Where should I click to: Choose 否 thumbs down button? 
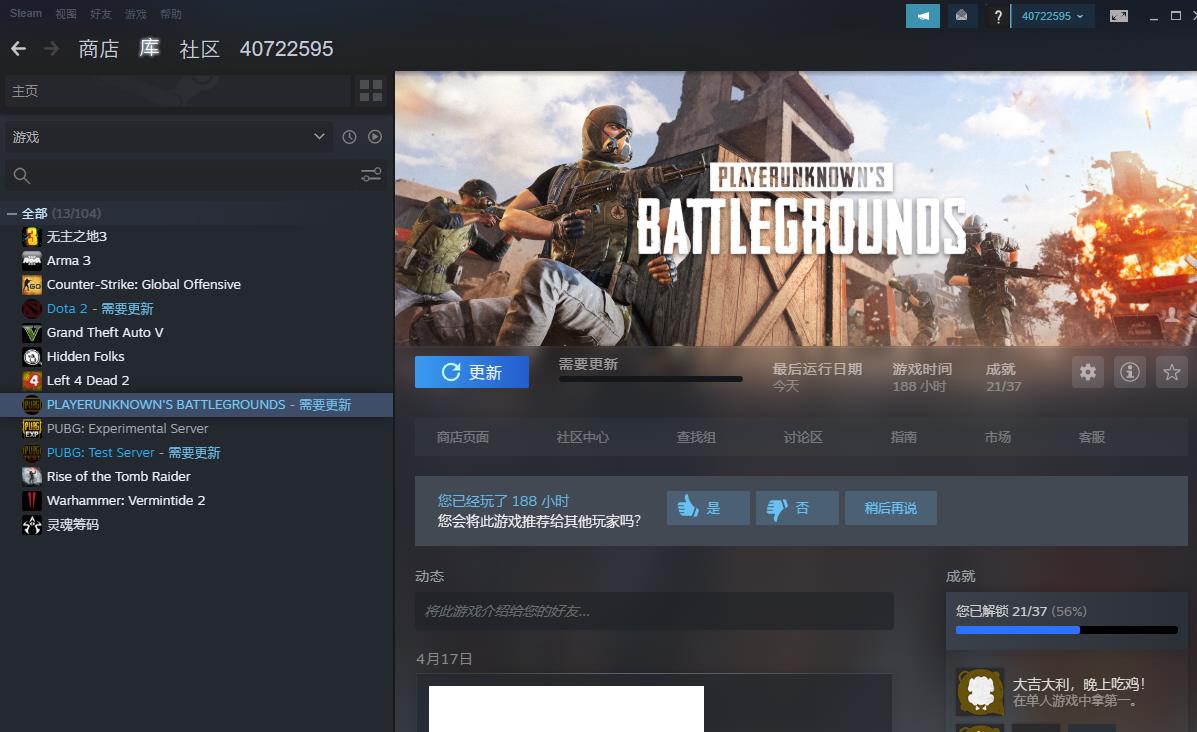tap(797, 508)
